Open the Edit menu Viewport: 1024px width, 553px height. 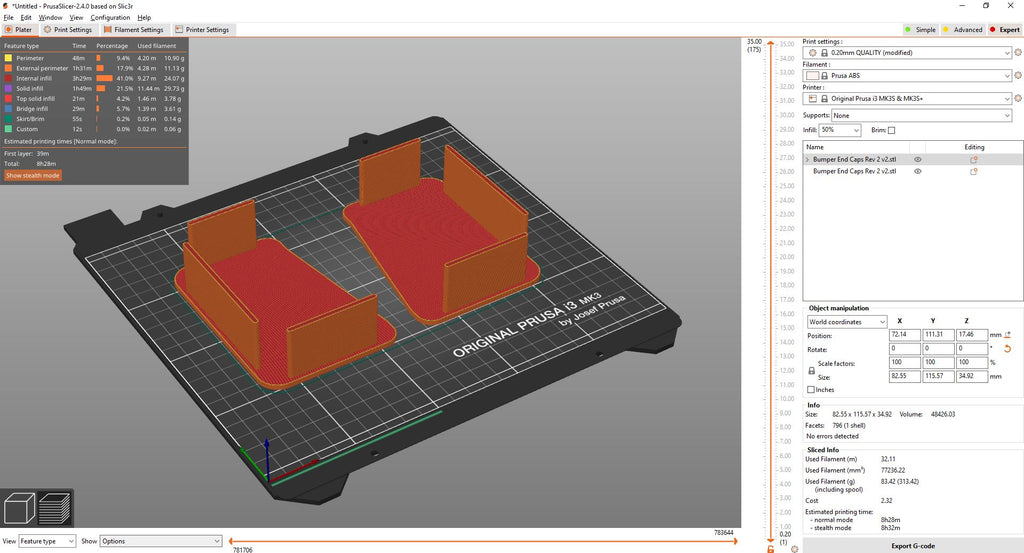26,18
